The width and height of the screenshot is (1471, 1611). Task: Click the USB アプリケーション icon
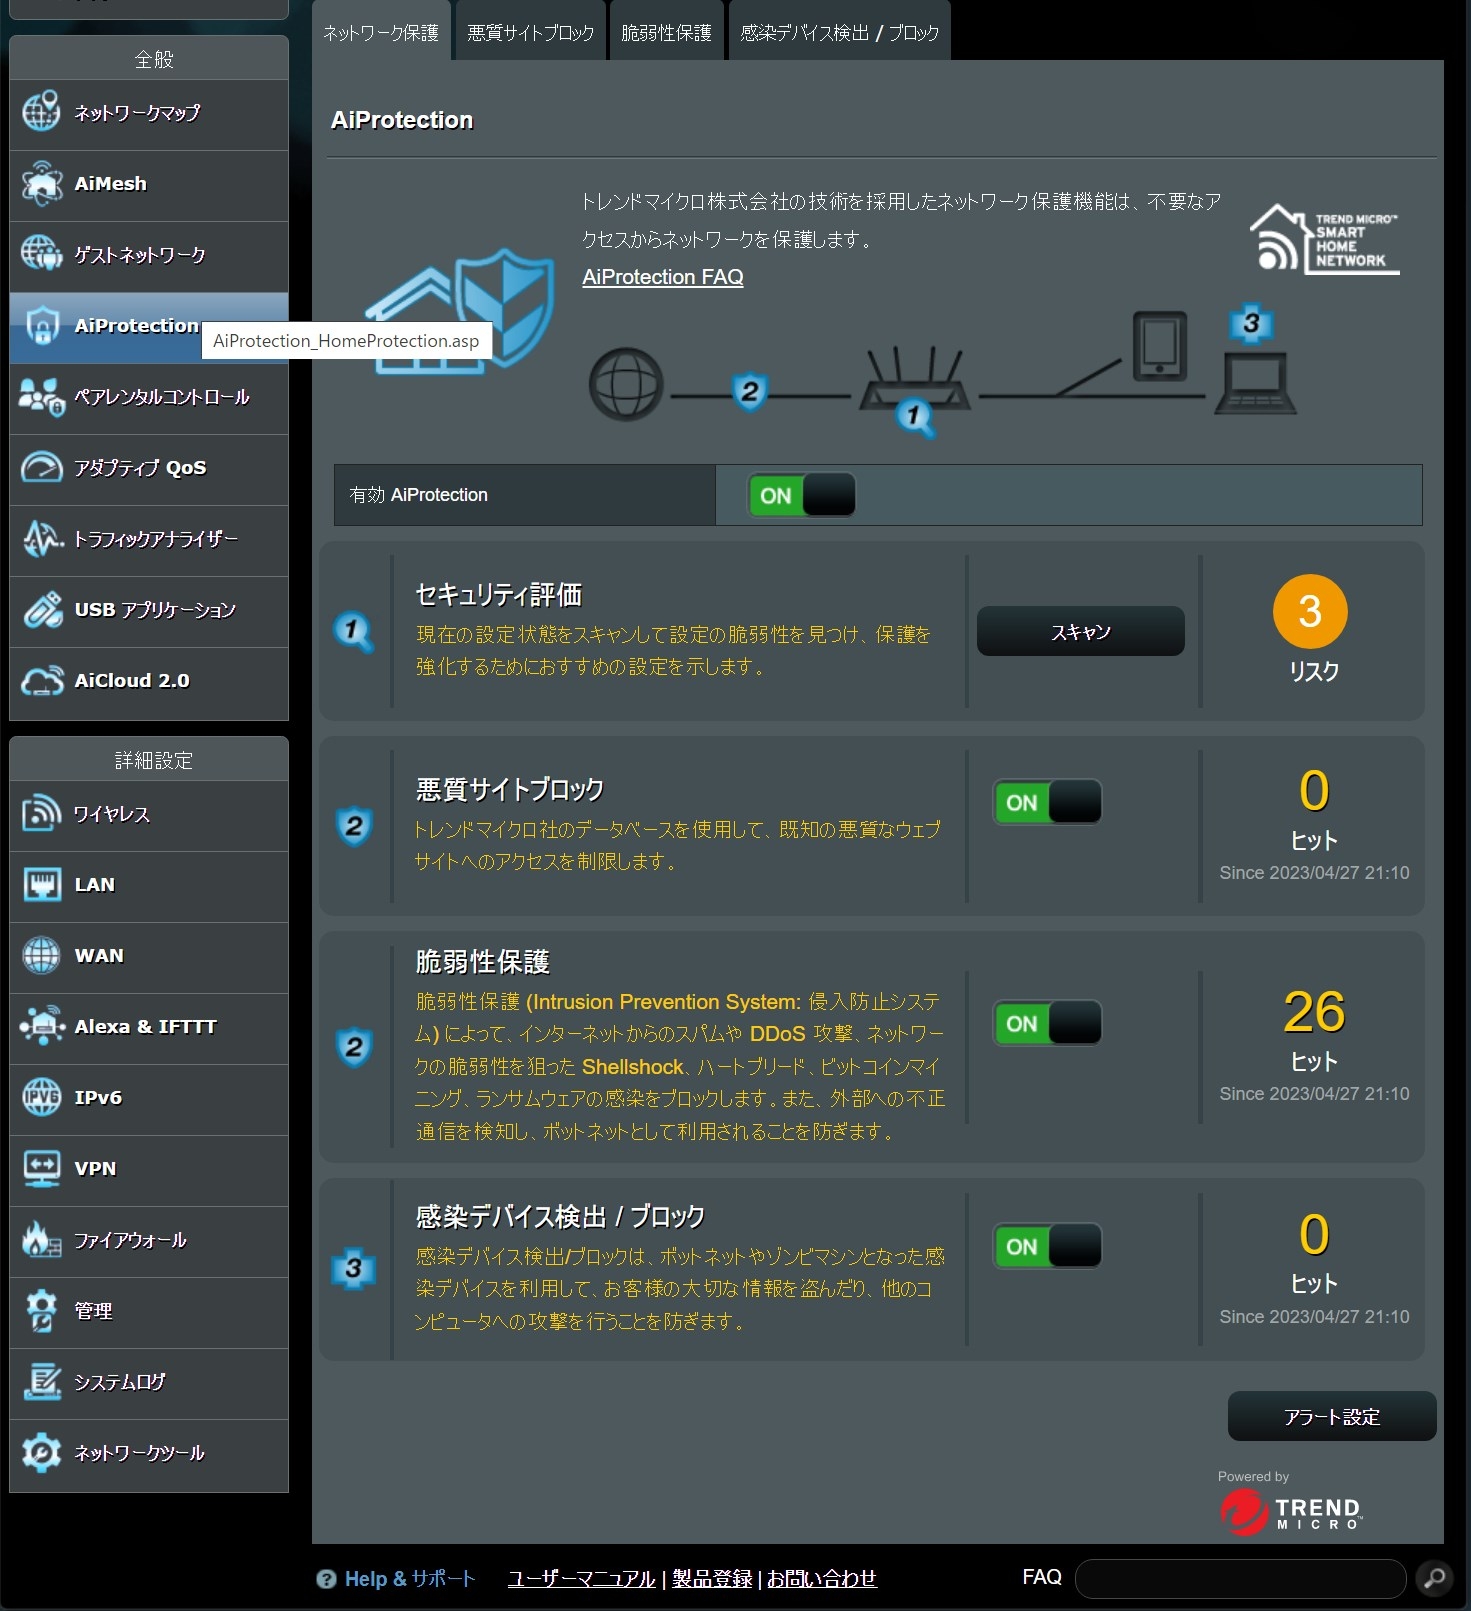click(41, 610)
